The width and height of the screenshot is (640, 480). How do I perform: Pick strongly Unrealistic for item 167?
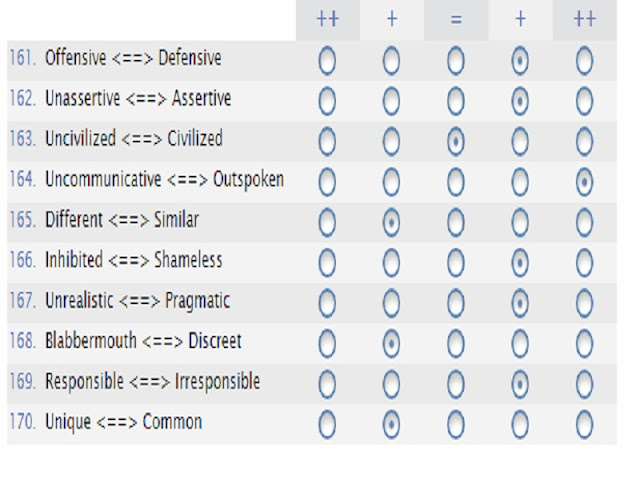[327, 303]
